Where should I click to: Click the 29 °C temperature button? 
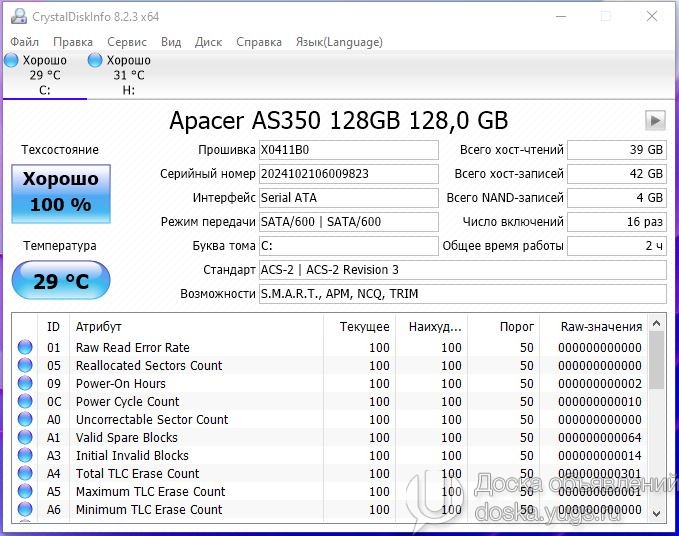tap(61, 281)
